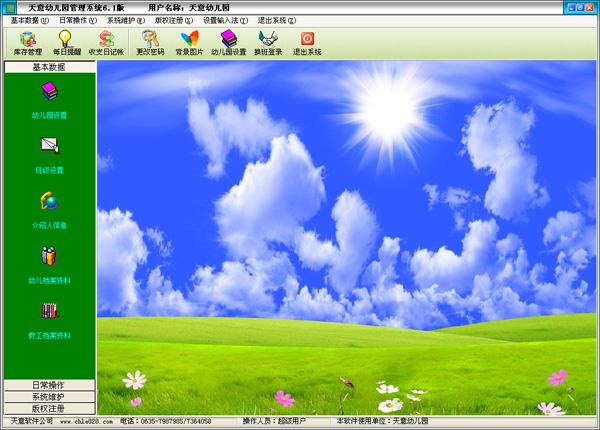Open 幼儿档案资料 sidebar icon

click(x=49, y=258)
